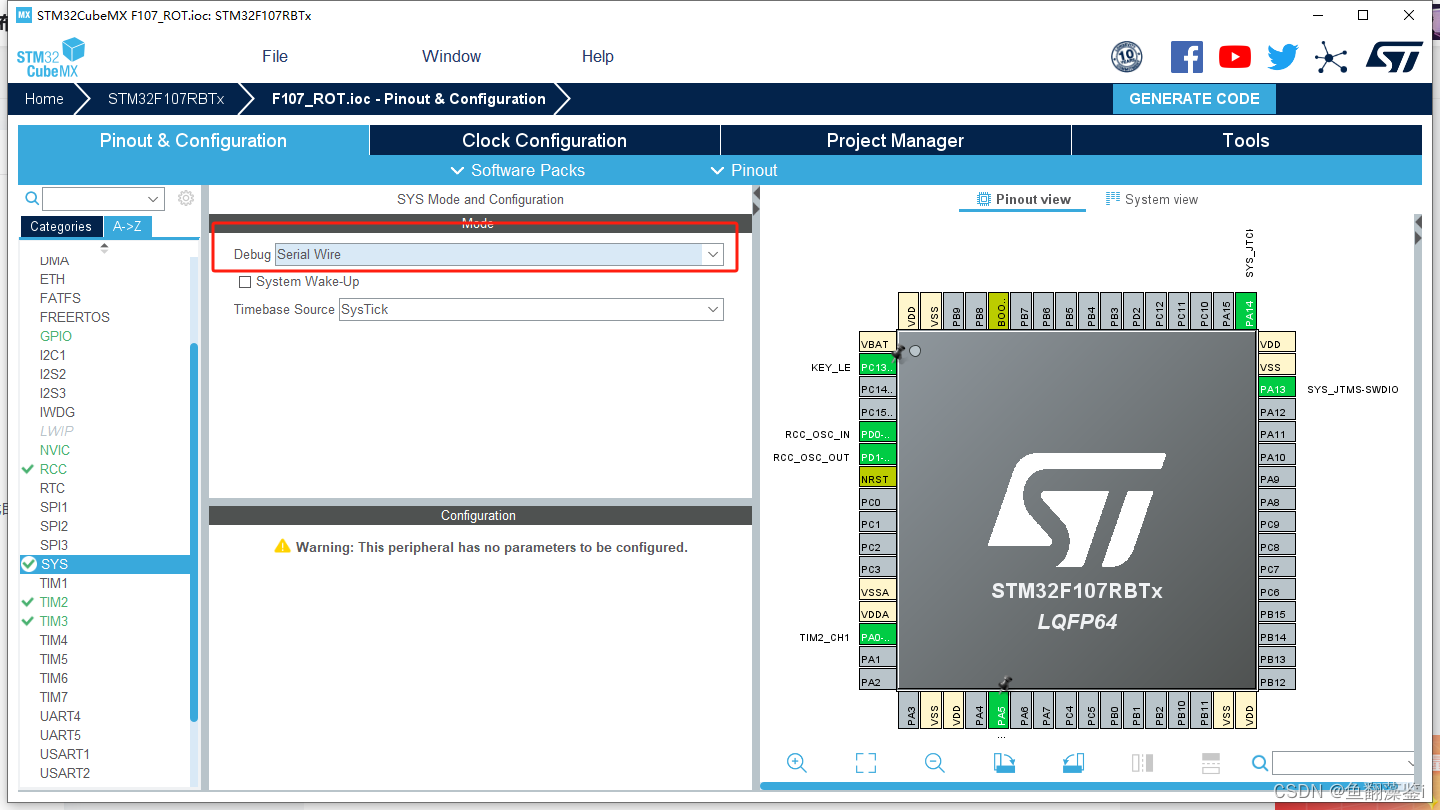Viewport: 1440px width, 810px height.
Task: Switch to the Clock Configuration tab
Action: click(x=545, y=140)
